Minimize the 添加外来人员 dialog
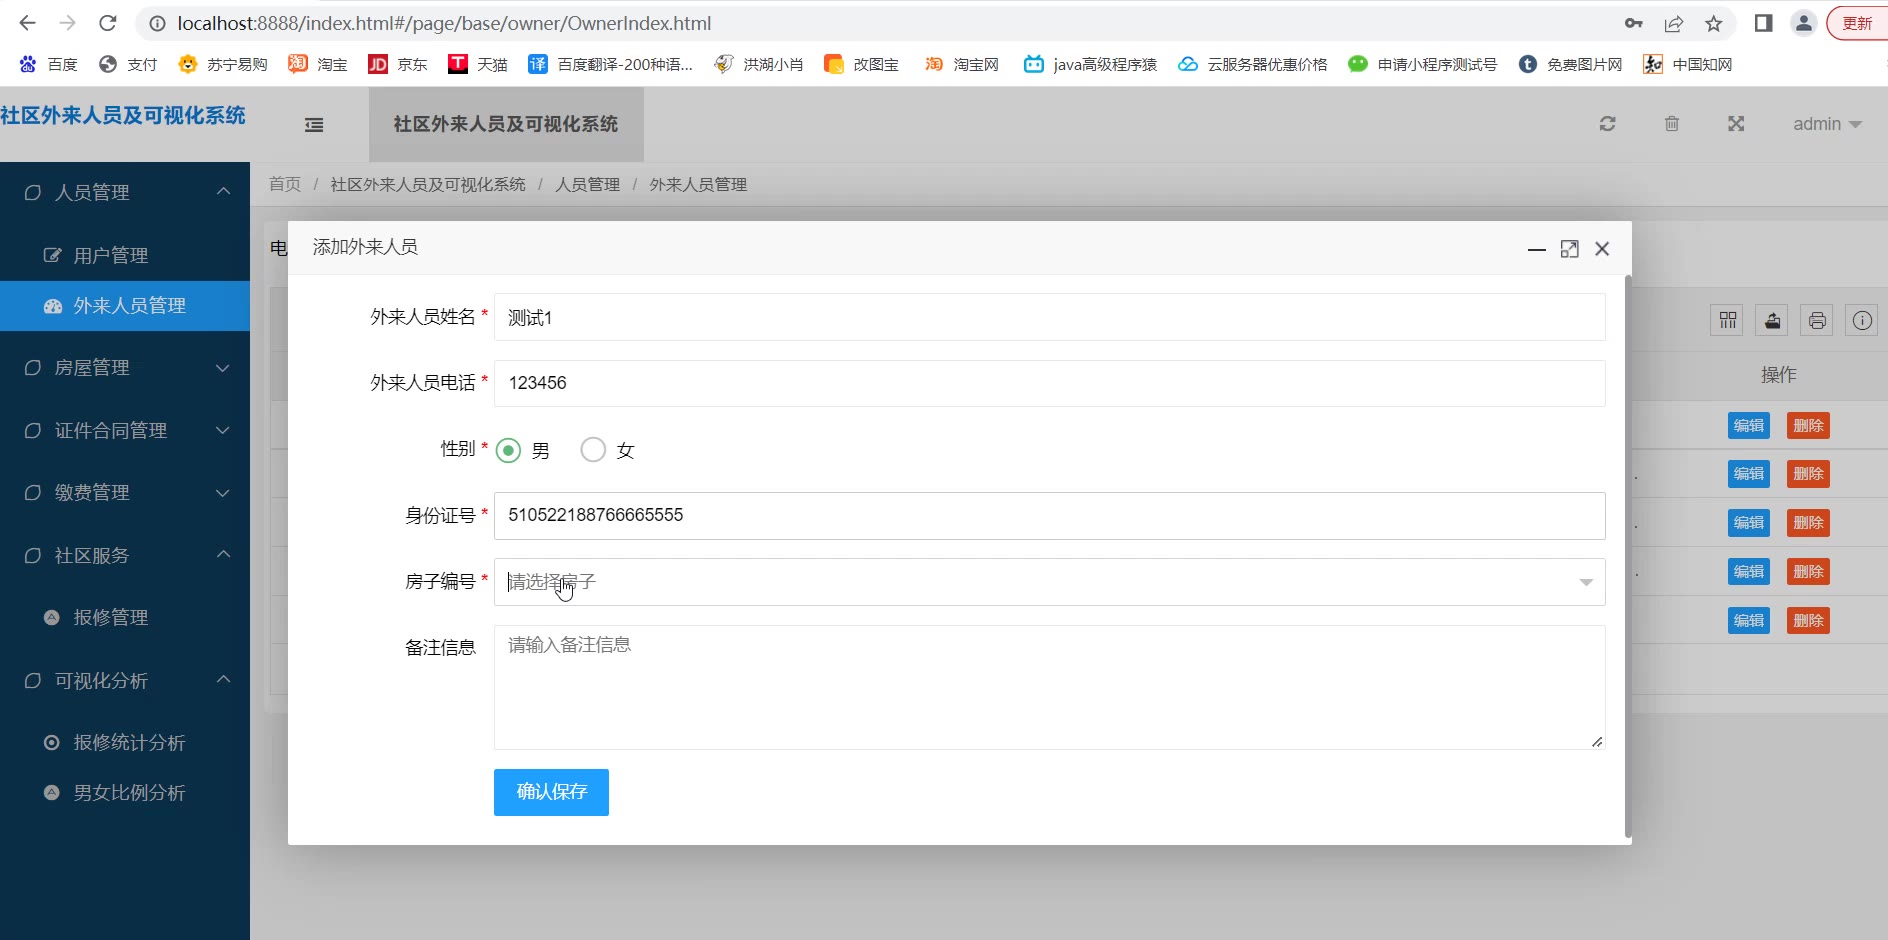 pos(1537,249)
